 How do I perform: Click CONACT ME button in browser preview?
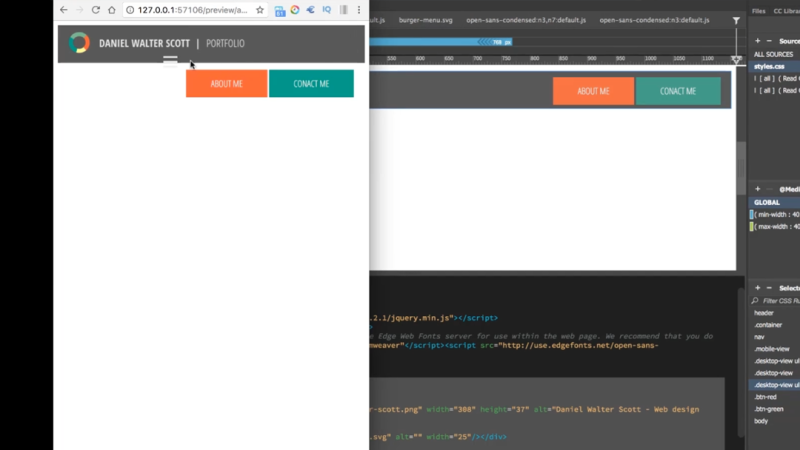(x=311, y=84)
